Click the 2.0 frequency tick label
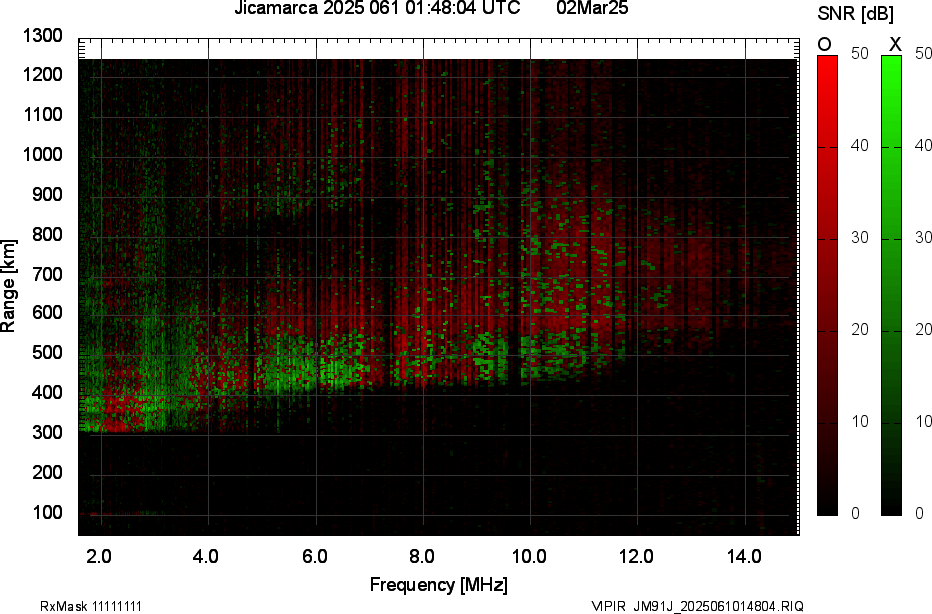This screenshot has height=614, width=932. 99,557
